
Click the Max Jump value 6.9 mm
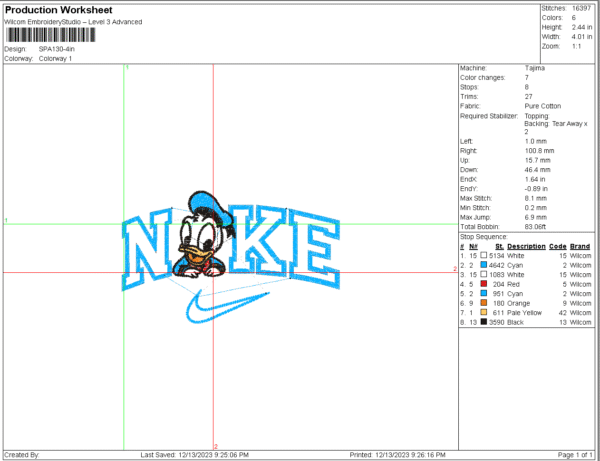pos(536,218)
